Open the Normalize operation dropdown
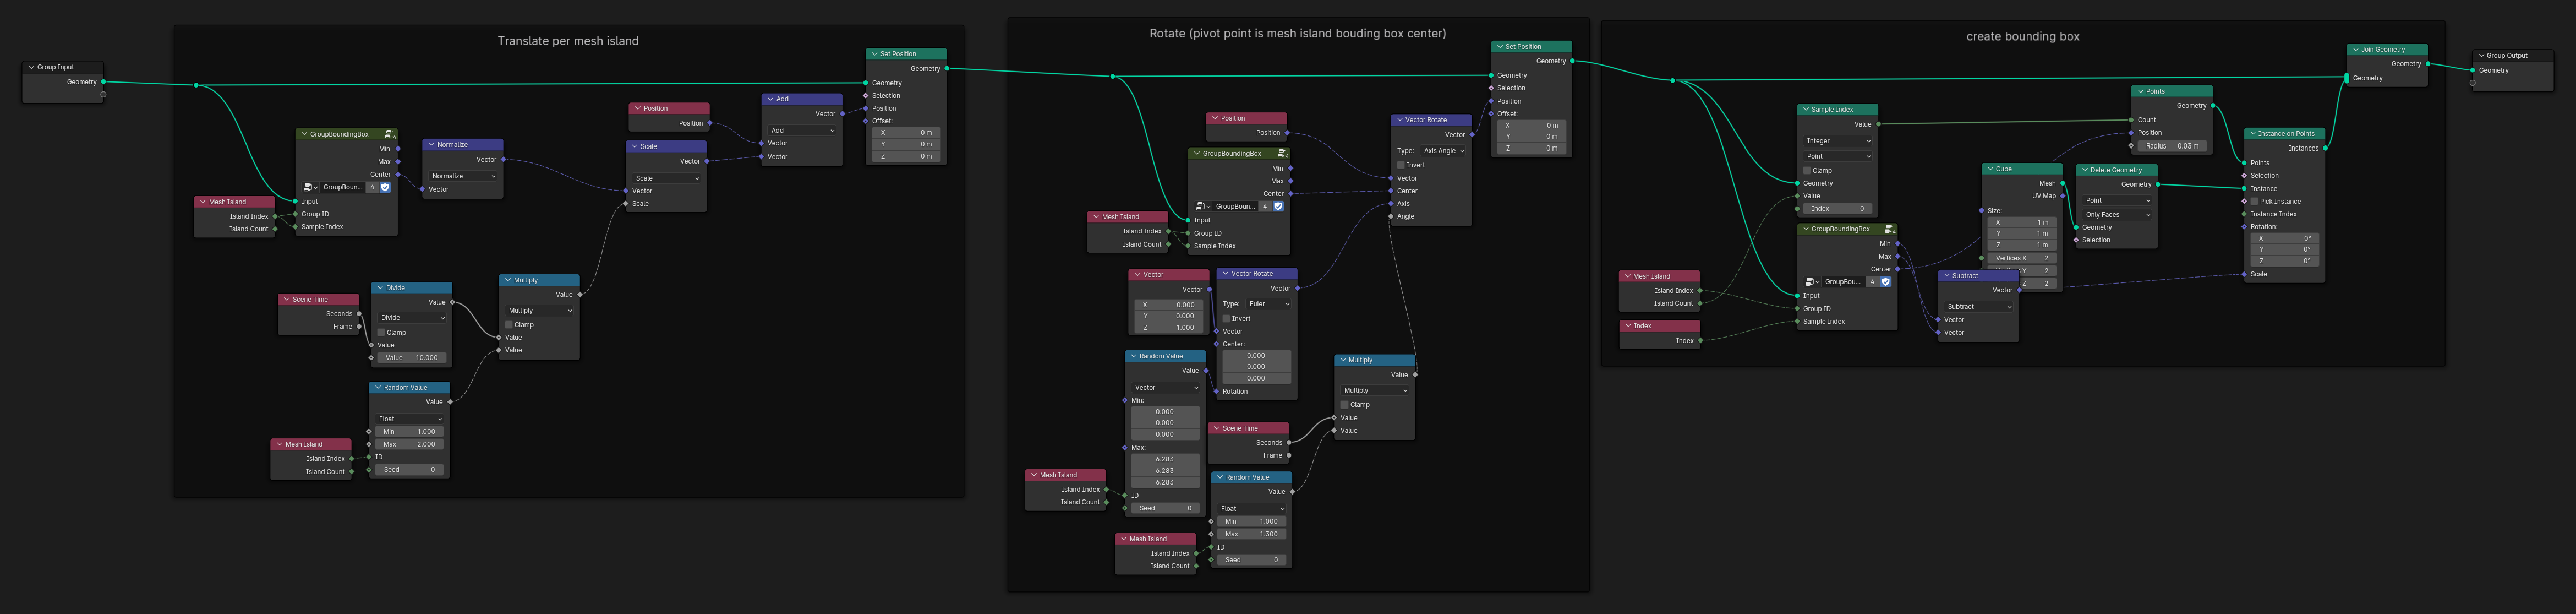The image size is (2576, 614). pyautogui.click(x=462, y=176)
